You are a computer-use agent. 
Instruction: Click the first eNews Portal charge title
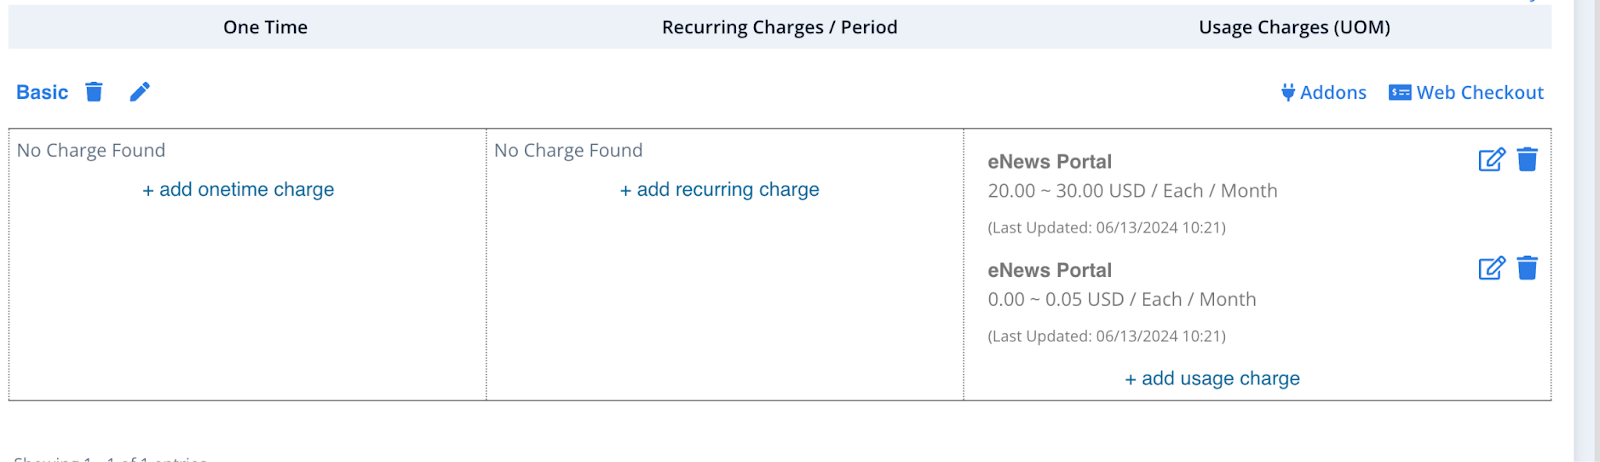1050,162
